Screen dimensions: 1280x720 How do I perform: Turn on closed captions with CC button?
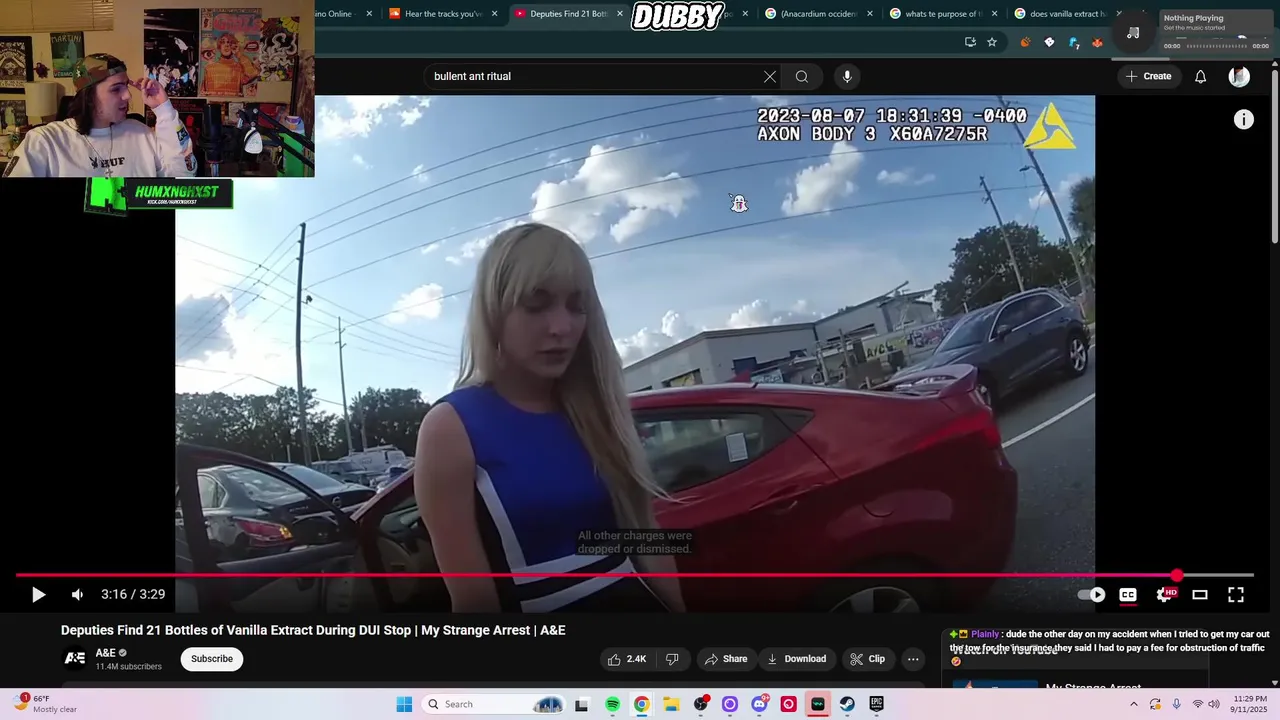pos(1128,594)
